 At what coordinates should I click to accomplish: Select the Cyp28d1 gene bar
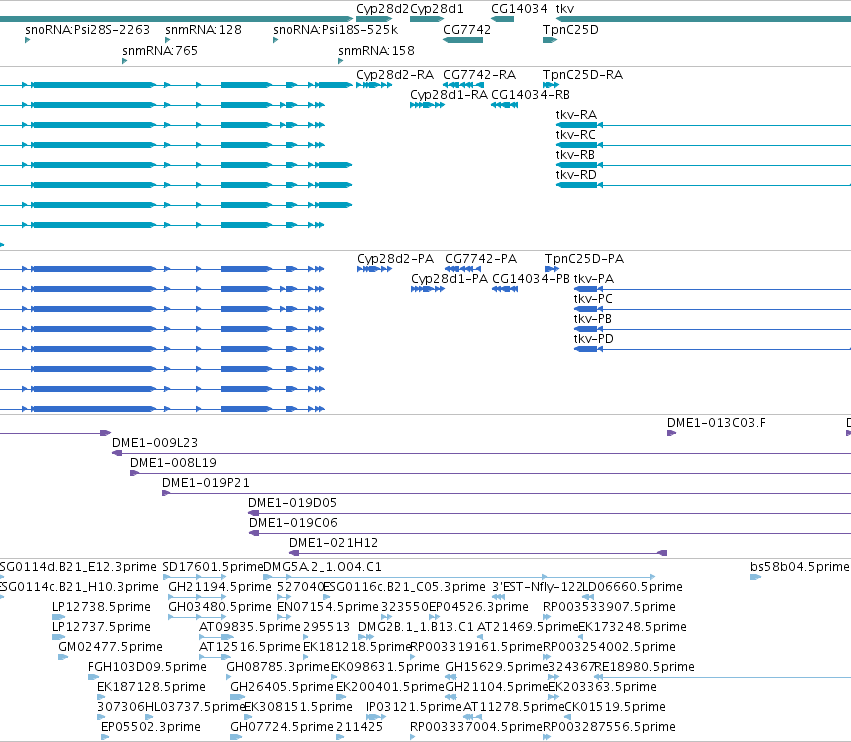coord(427,20)
